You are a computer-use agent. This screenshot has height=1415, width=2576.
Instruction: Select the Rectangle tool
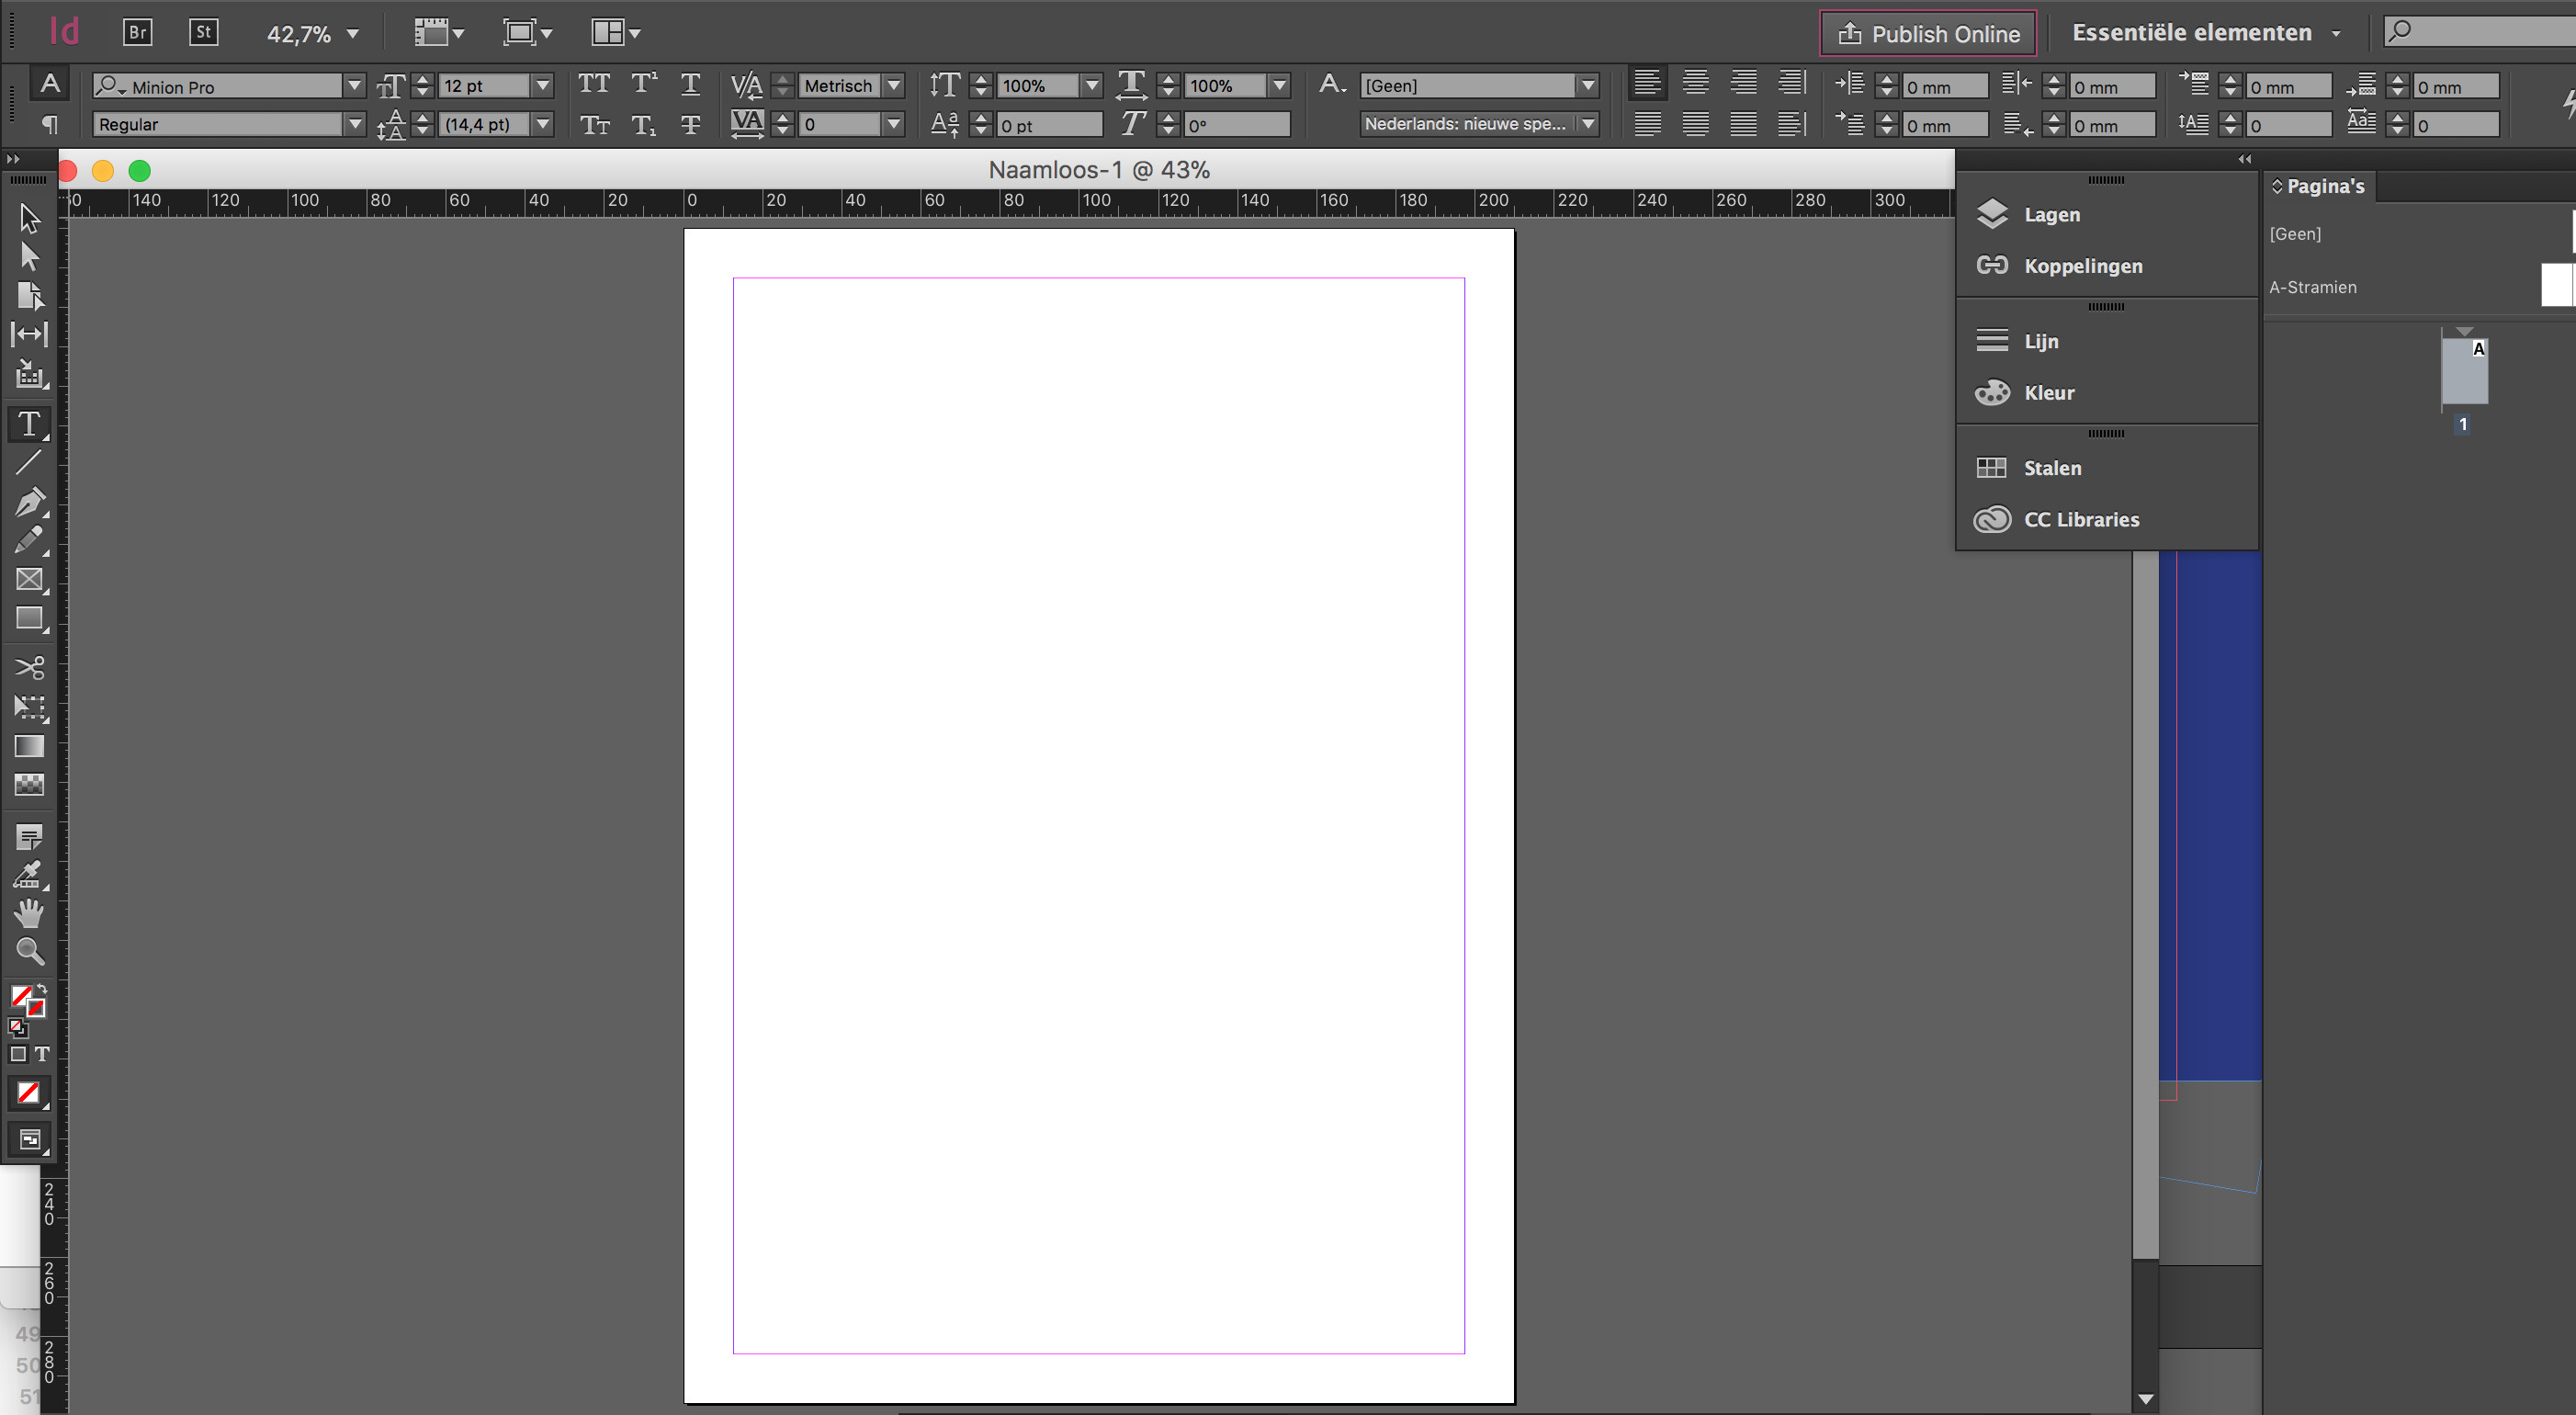click(x=29, y=618)
